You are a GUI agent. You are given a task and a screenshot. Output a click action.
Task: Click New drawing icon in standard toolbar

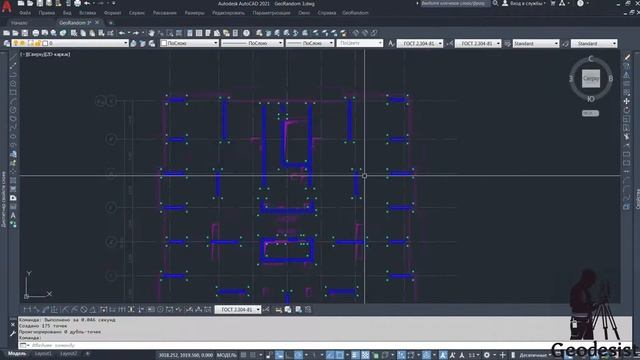click(7, 33)
